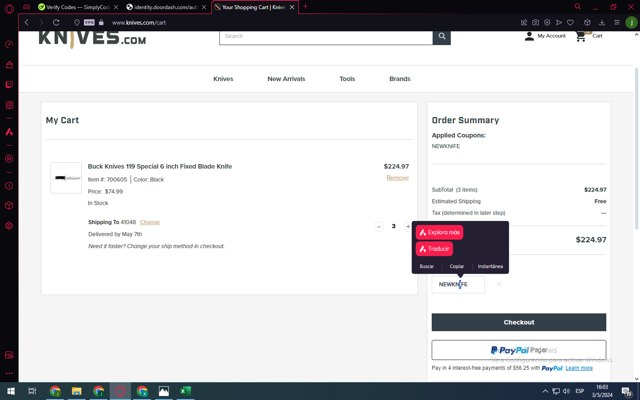
Task: Open settings gear icon in sidebar
Action: pyautogui.click(x=9, y=226)
